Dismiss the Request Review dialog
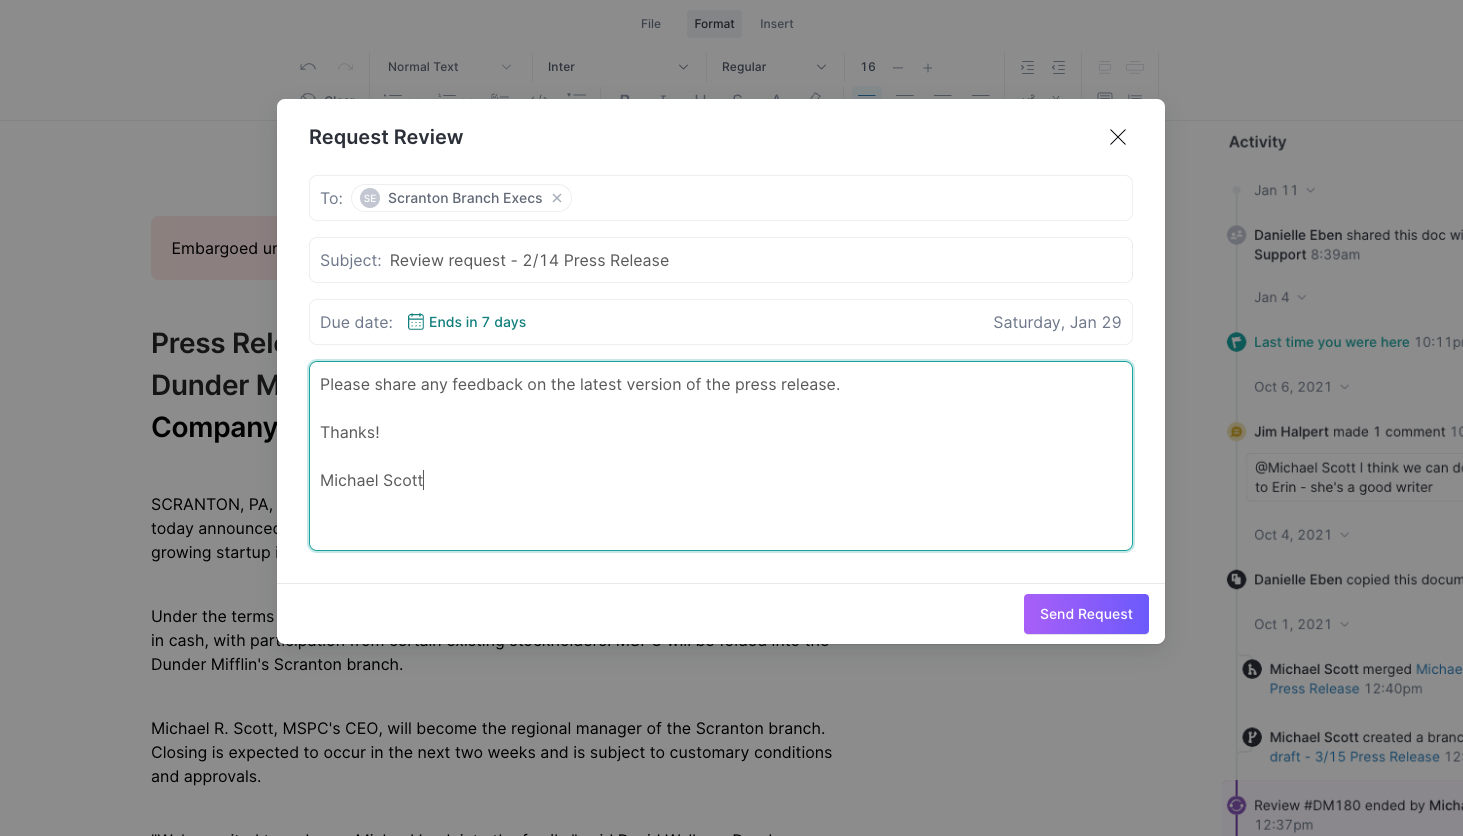Screen dimensions: 1463x836 (x=1117, y=137)
